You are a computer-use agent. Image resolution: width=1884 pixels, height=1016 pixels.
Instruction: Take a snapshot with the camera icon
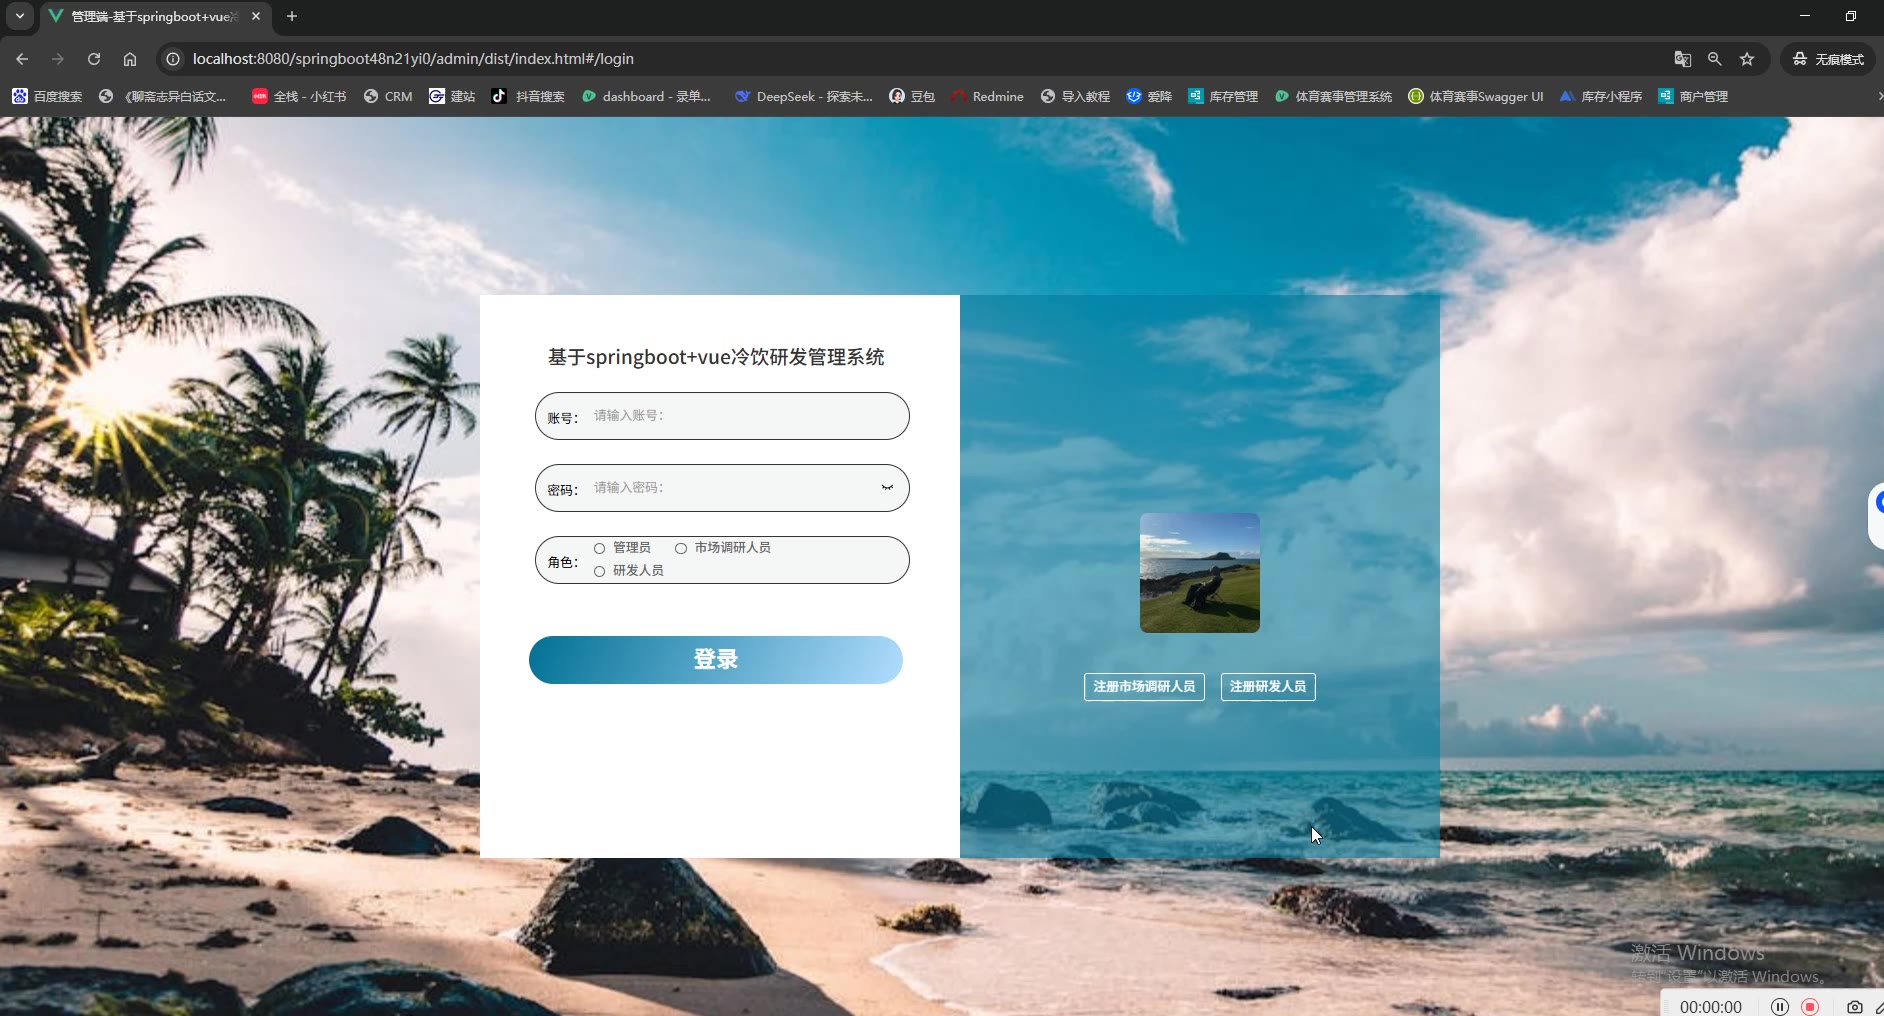[1855, 1006]
